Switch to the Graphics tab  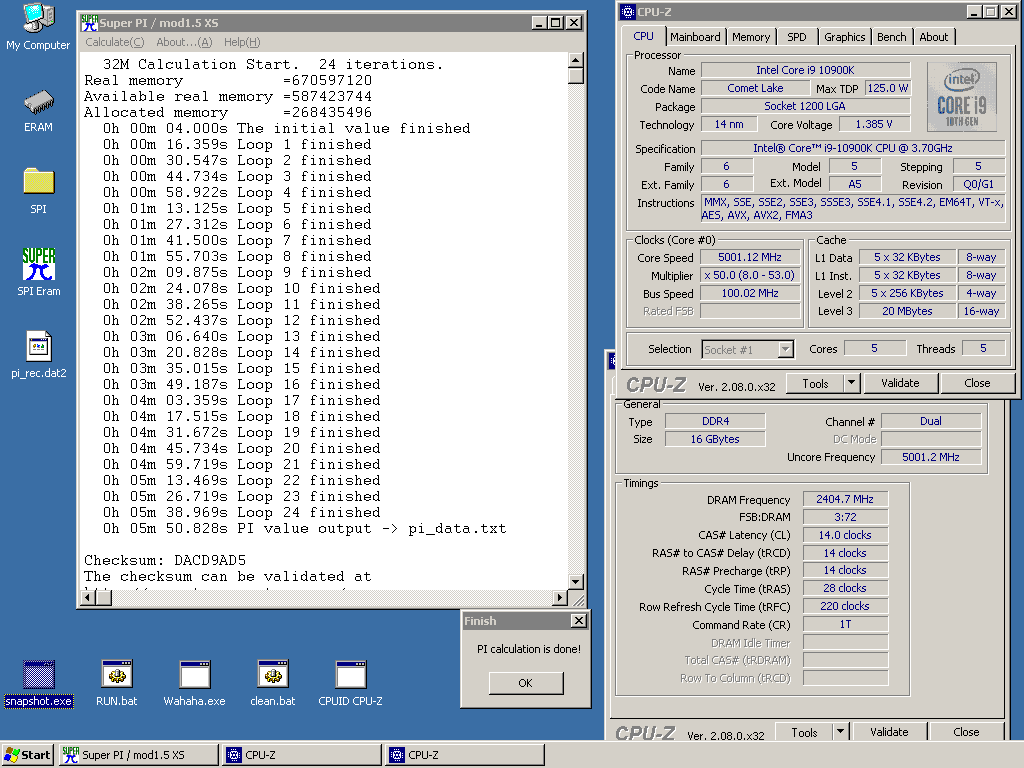(844, 37)
